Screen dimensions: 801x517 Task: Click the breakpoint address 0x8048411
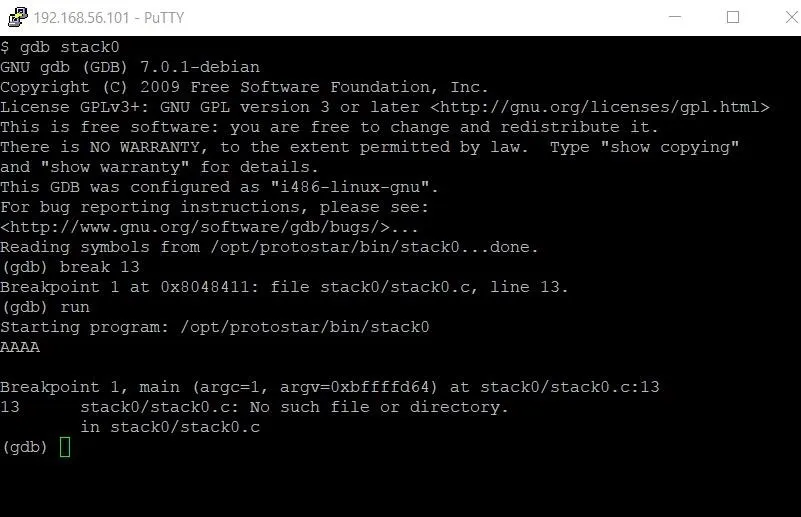[205, 287]
